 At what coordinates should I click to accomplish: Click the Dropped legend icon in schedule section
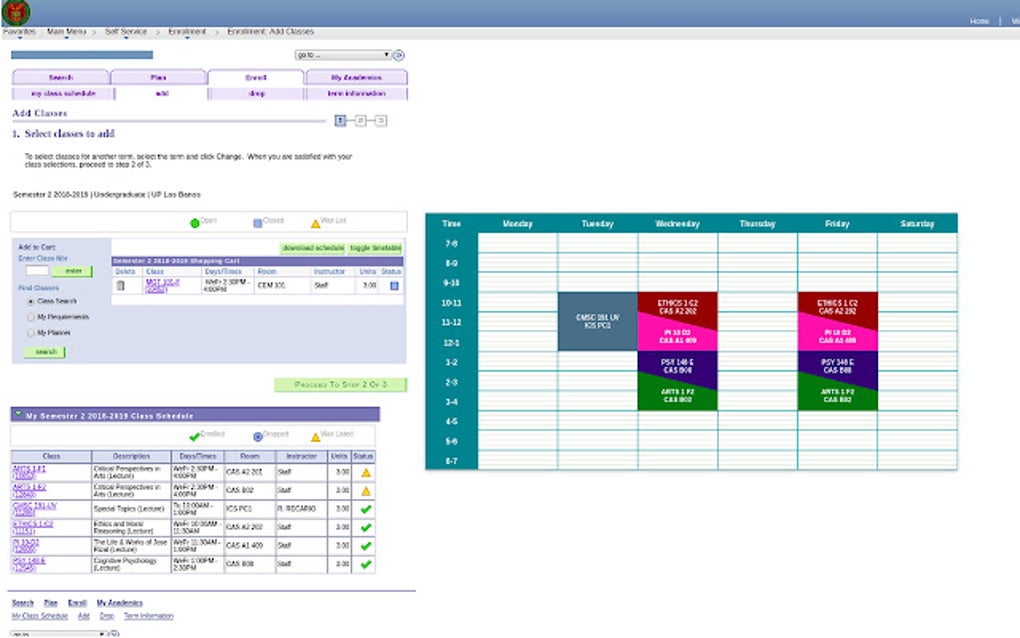click(256, 437)
